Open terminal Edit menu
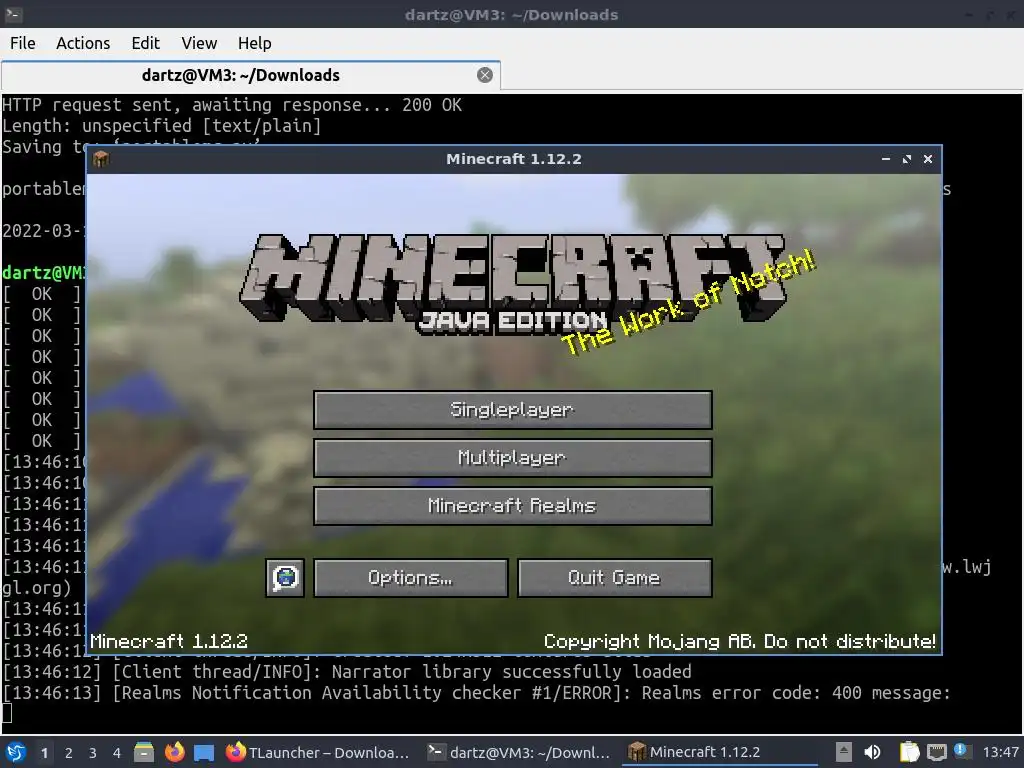Image resolution: width=1024 pixels, height=768 pixels. [146, 43]
